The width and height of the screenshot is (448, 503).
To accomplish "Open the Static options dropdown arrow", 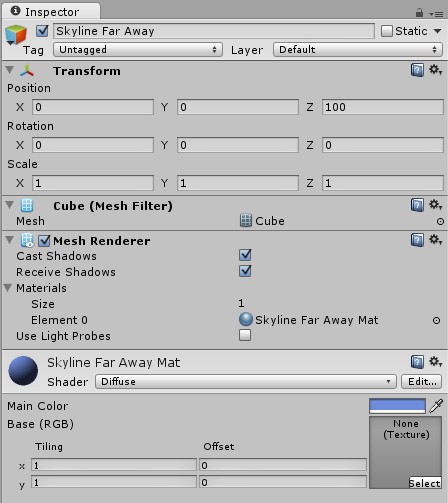I will 437,31.
